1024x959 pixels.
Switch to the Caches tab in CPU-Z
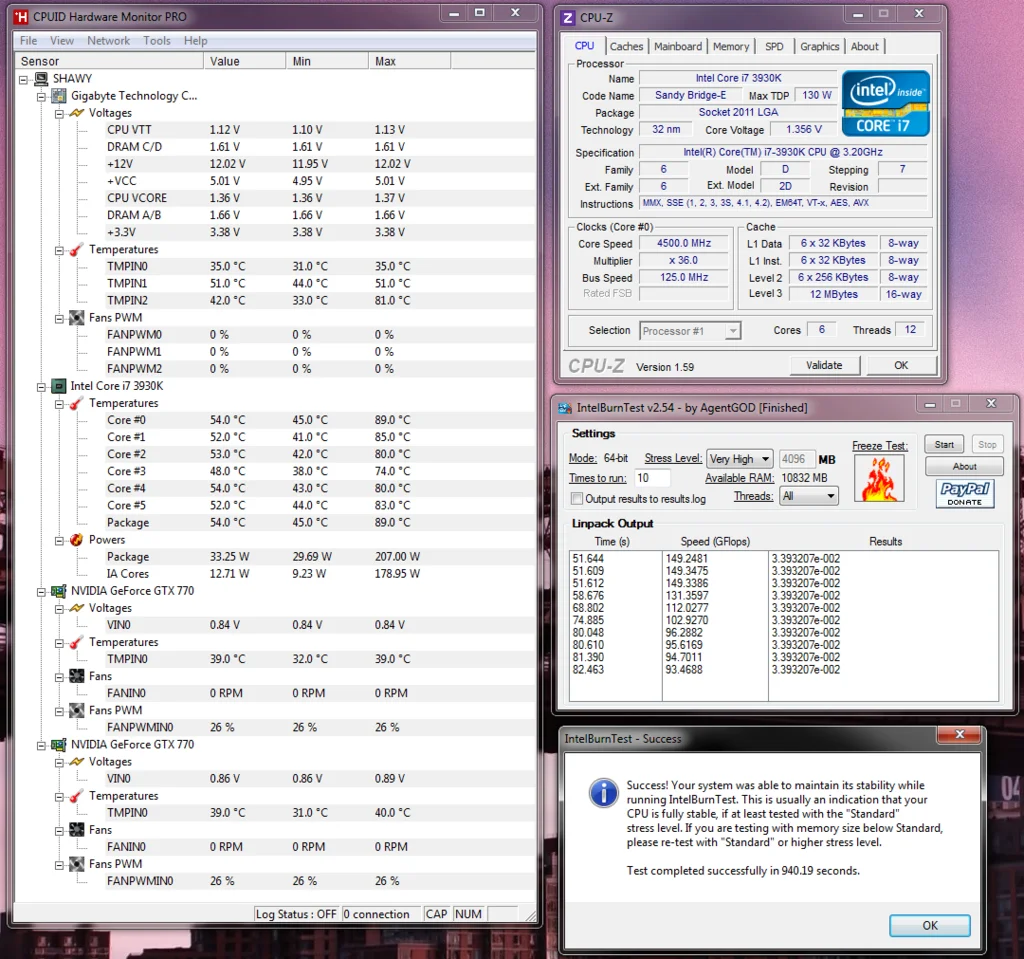pyautogui.click(x=626, y=46)
